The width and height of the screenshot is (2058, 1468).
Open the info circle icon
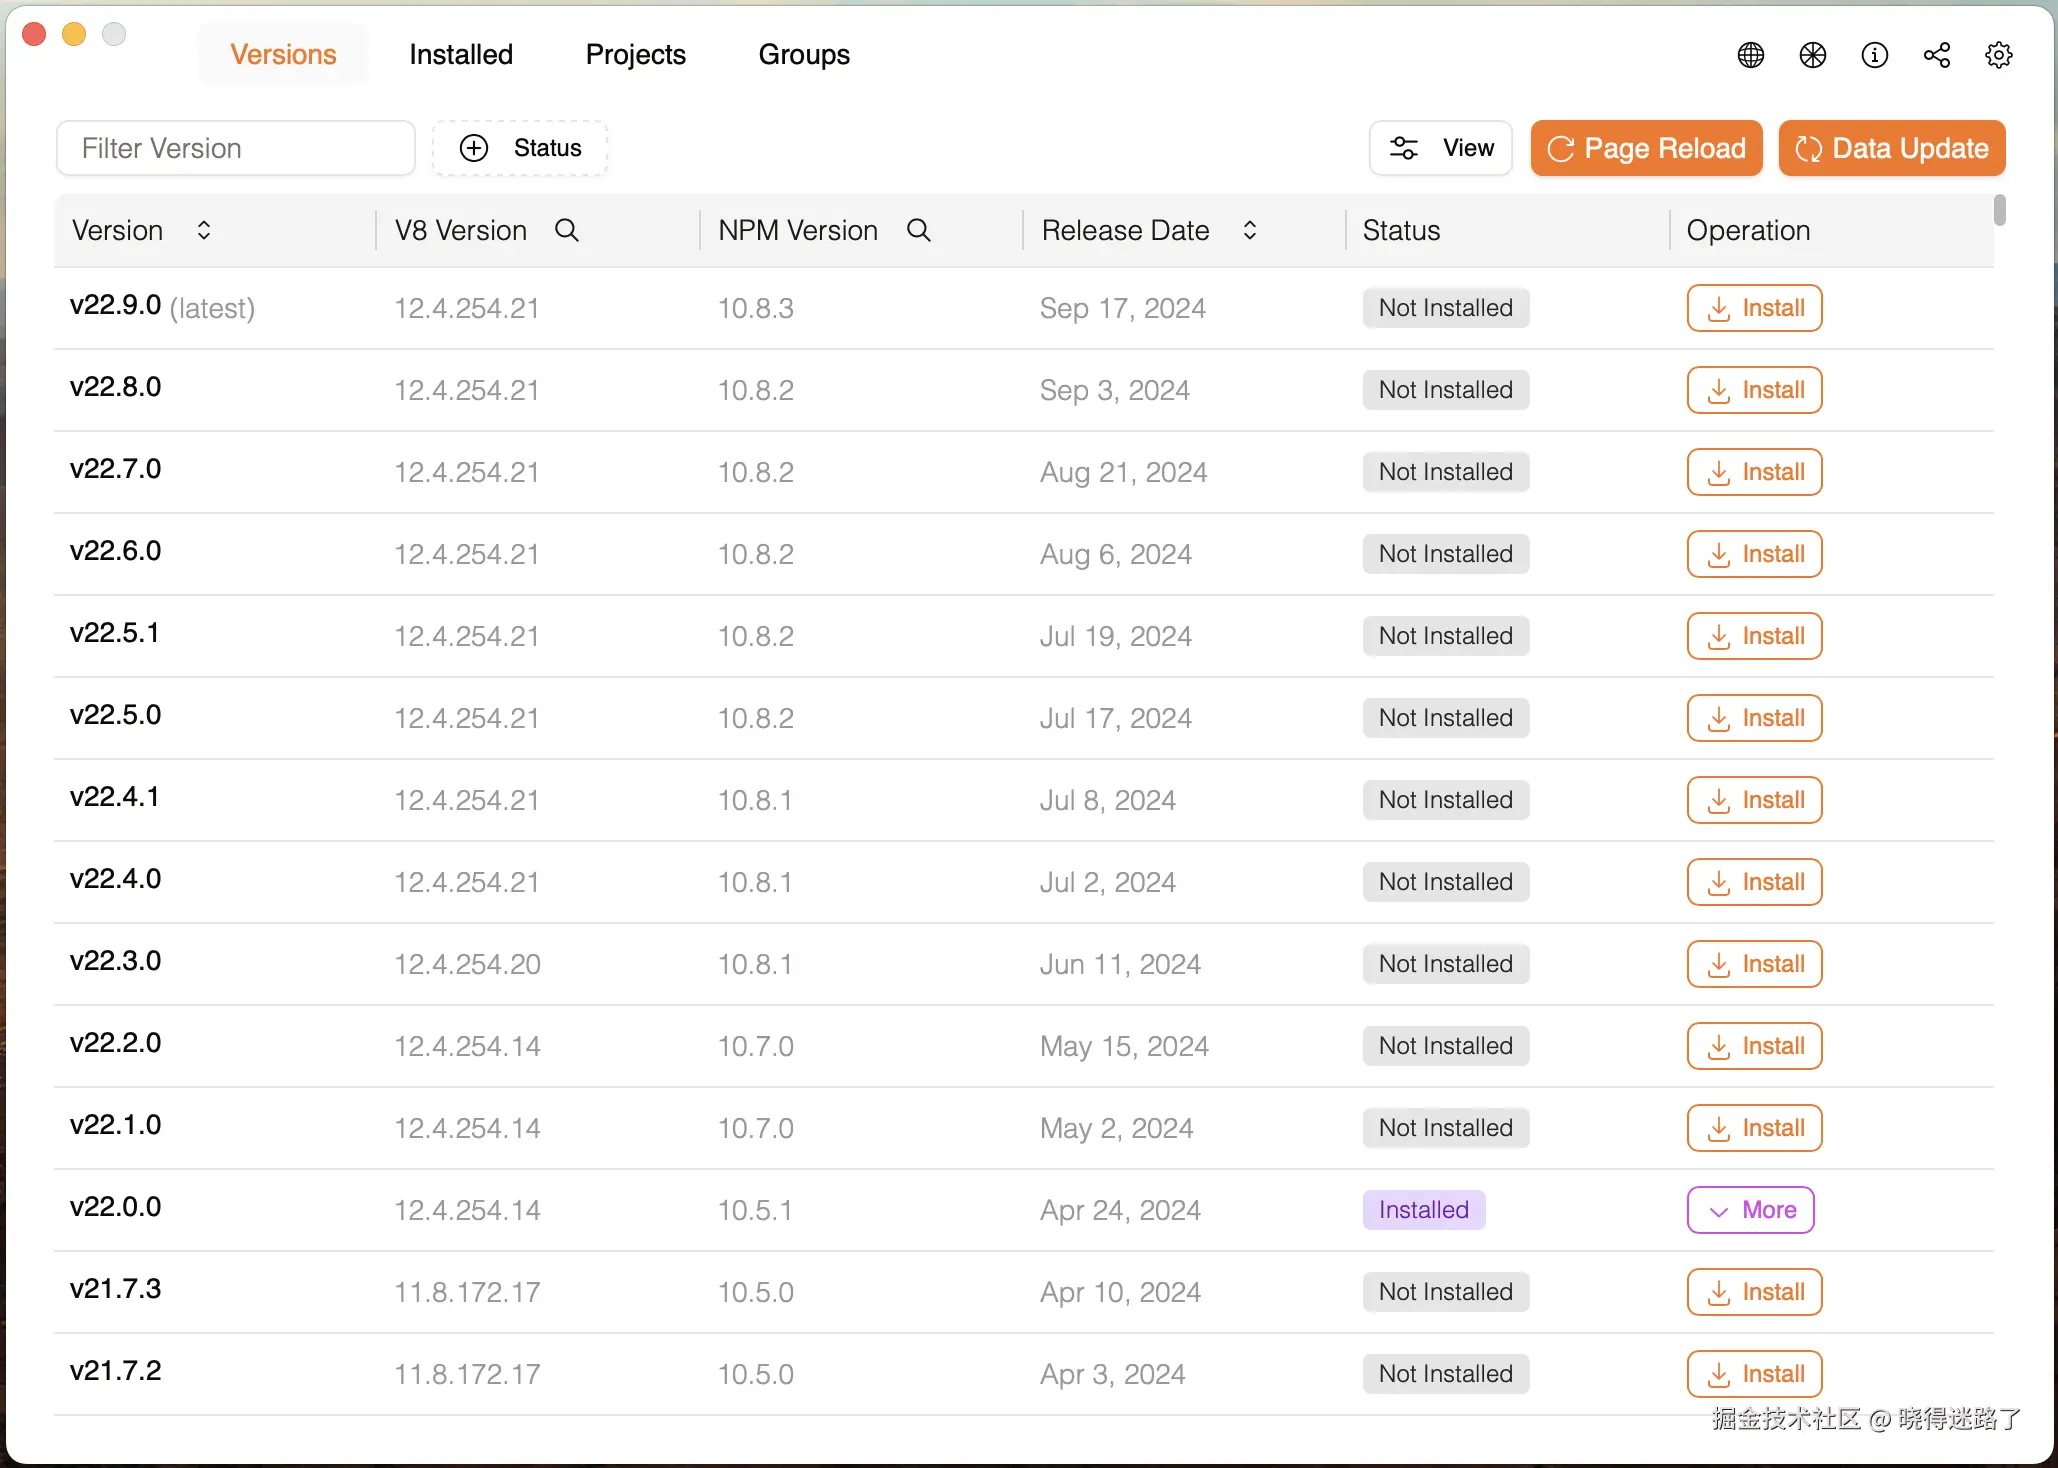(x=1874, y=55)
